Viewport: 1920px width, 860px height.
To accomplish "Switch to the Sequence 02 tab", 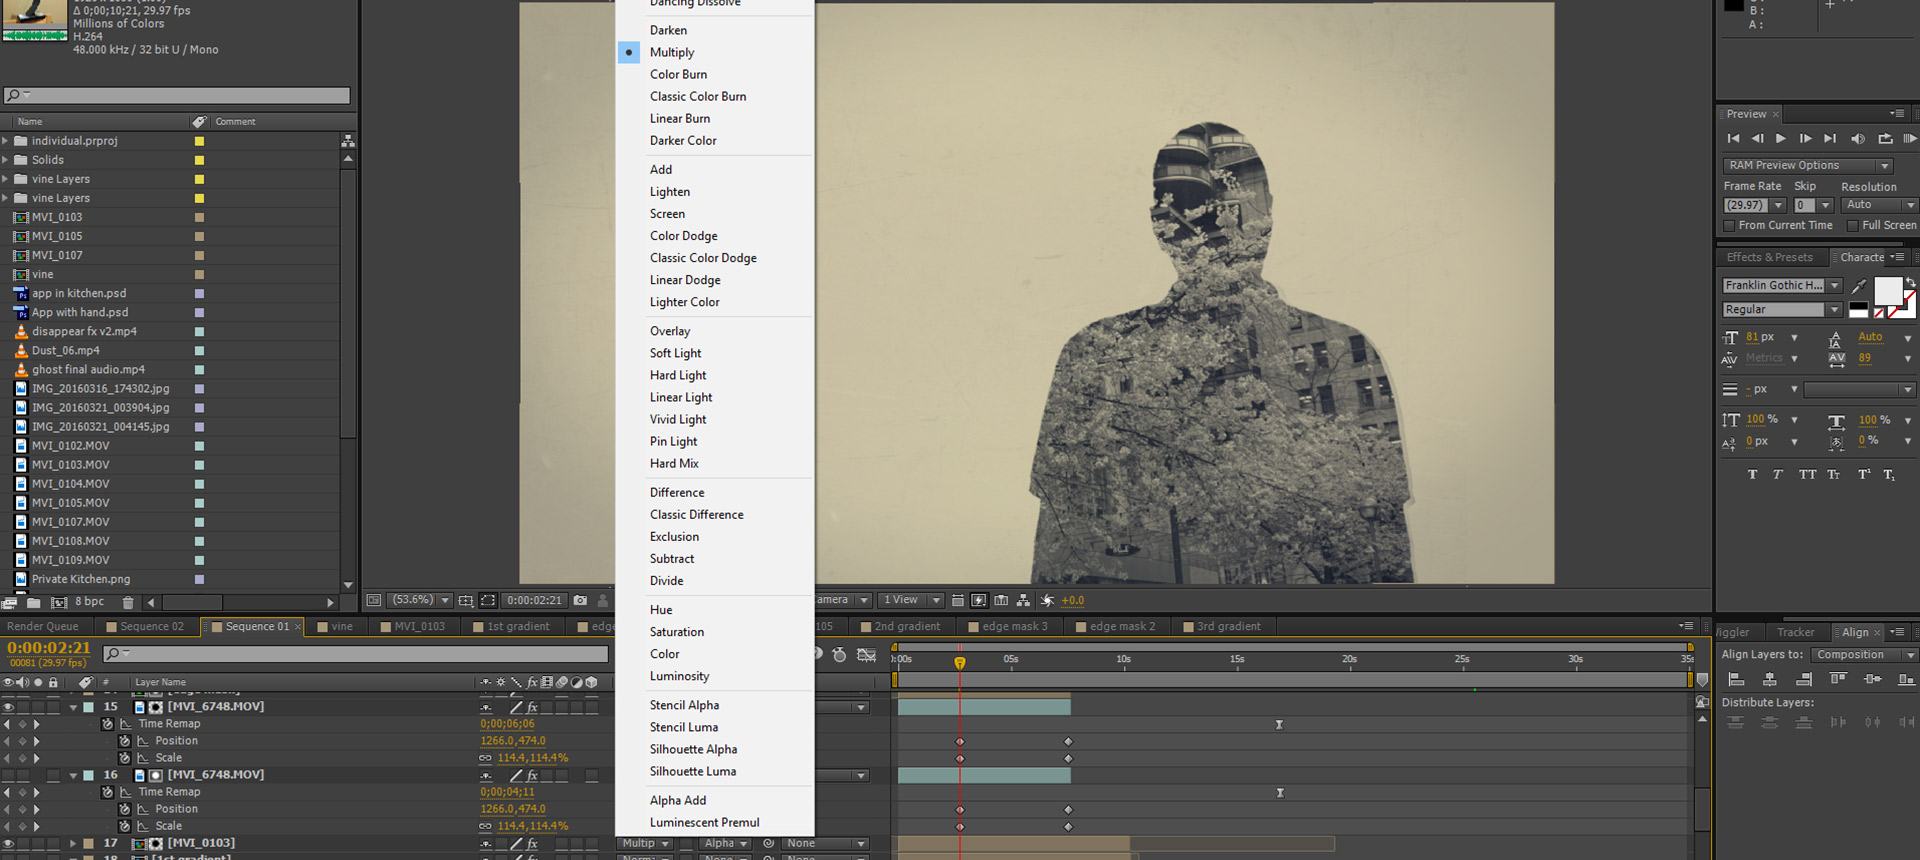I will (151, 627).
